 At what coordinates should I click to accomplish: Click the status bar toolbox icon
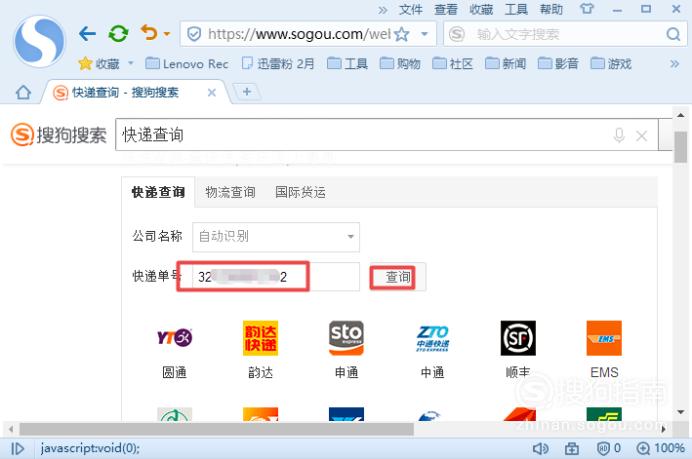pos(572,448)
